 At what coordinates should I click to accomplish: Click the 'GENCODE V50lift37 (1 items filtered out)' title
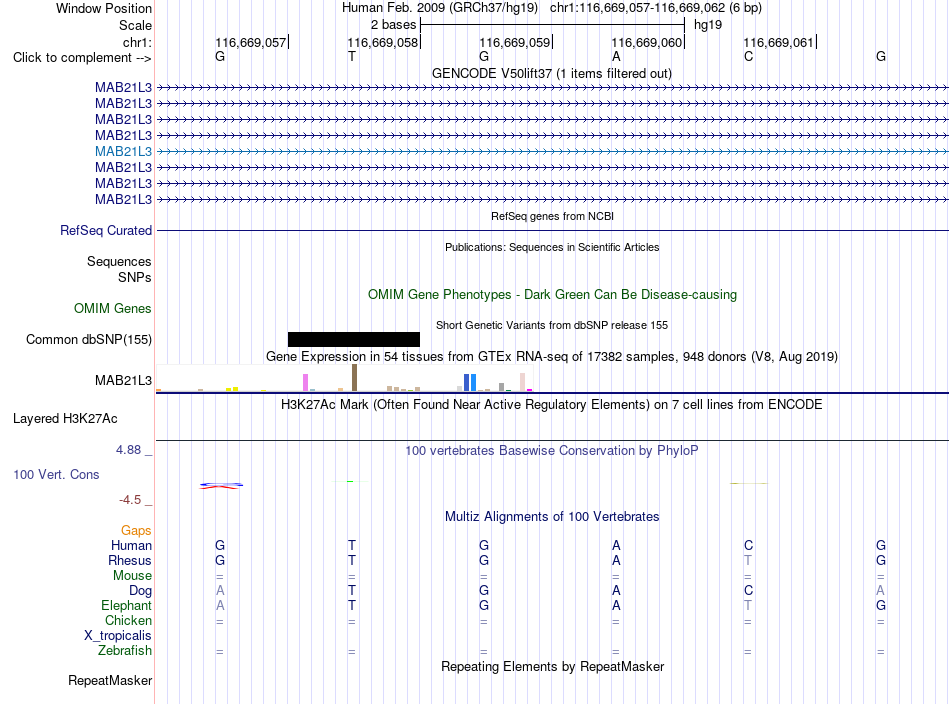coord(552,73)
